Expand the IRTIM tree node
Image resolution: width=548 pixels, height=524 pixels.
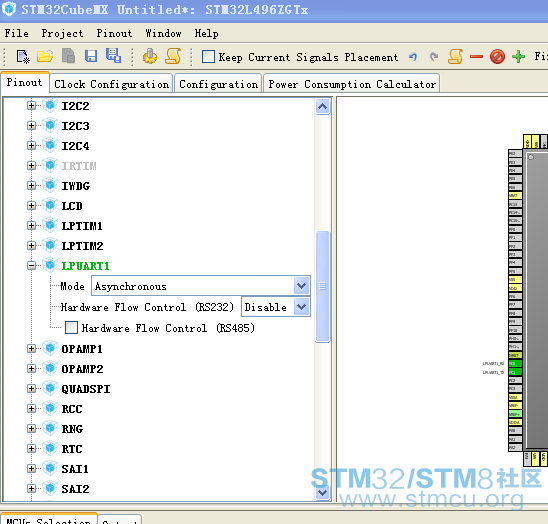[31, 165]
